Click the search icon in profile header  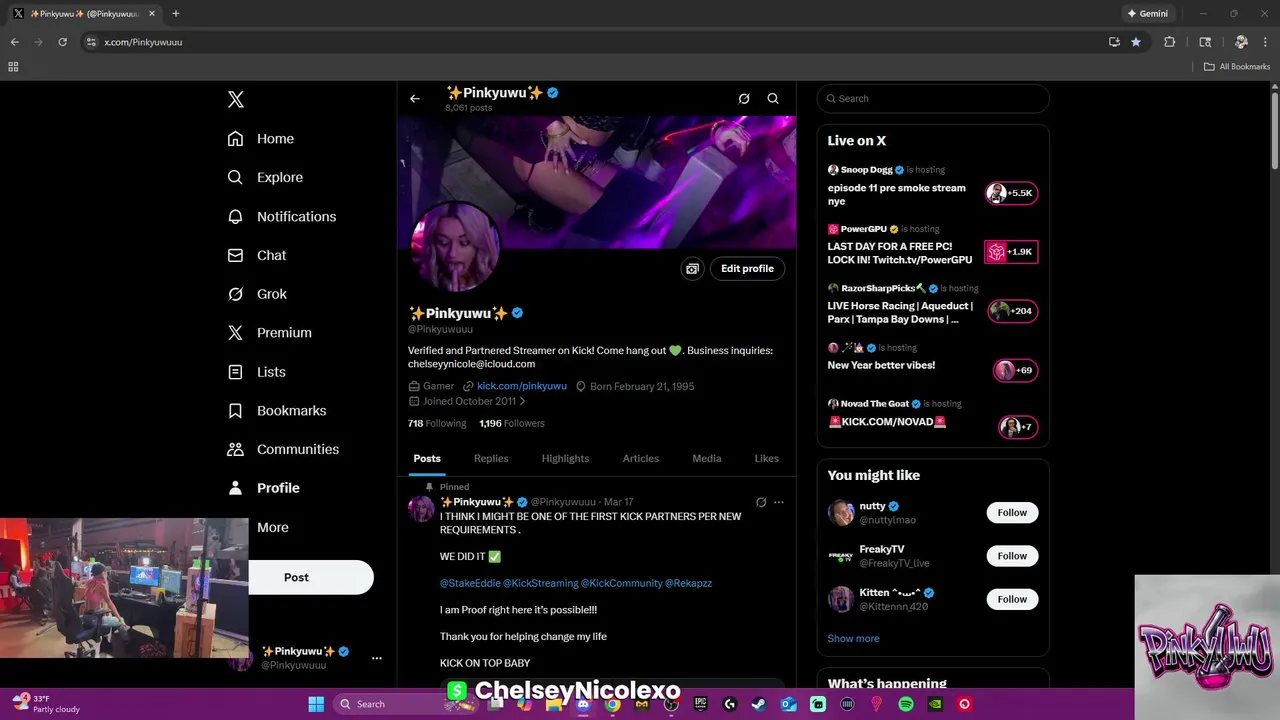pyautogui.click(x=773, y=99)
